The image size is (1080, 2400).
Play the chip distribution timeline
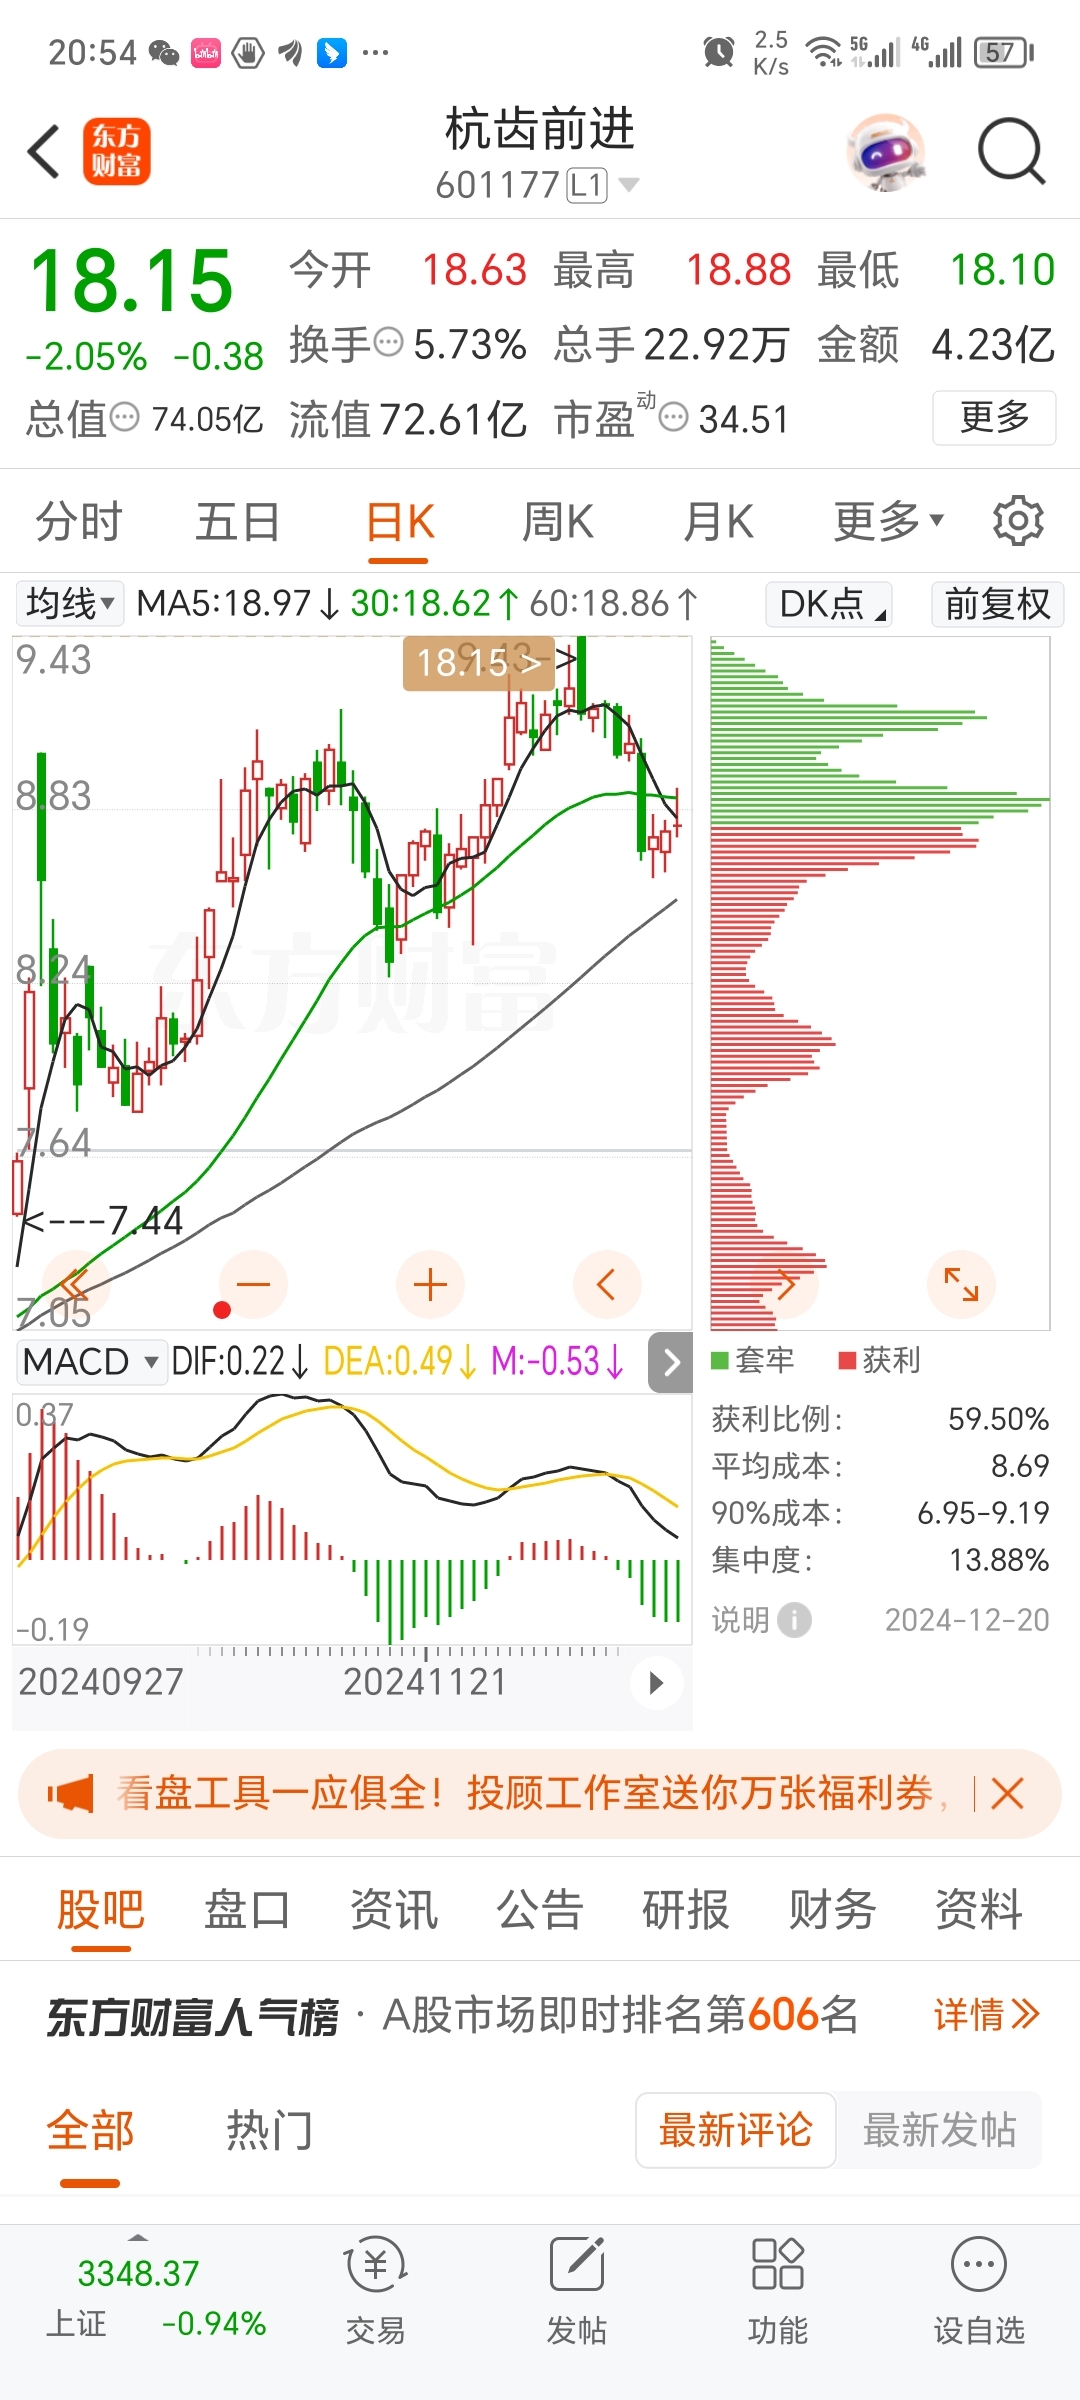click(656, 1683)
